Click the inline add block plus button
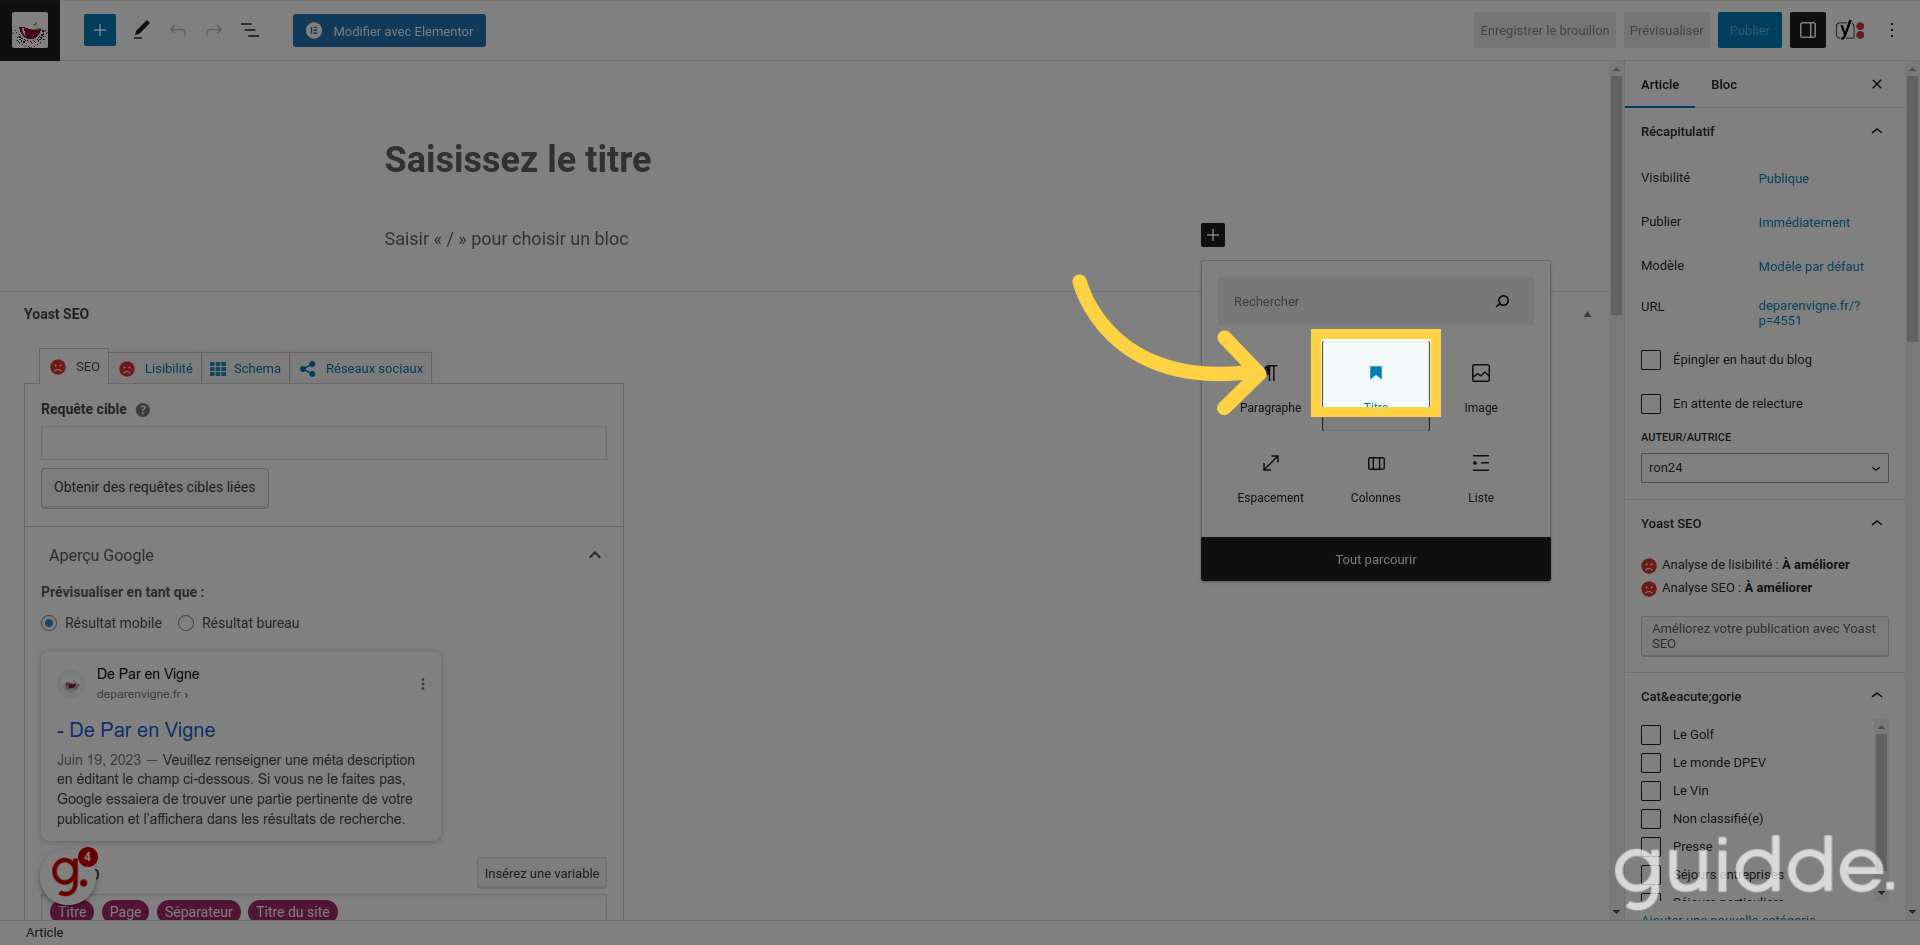The width and height of the screenshot is (1920, 945). [1213, 235]
